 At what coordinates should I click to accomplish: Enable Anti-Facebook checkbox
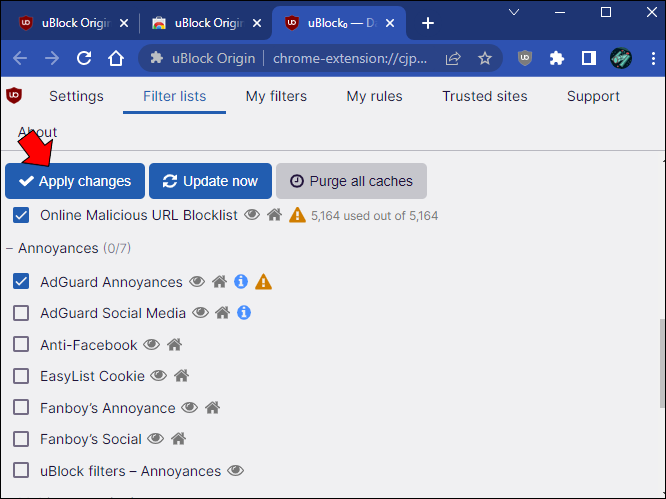(21, 344)
